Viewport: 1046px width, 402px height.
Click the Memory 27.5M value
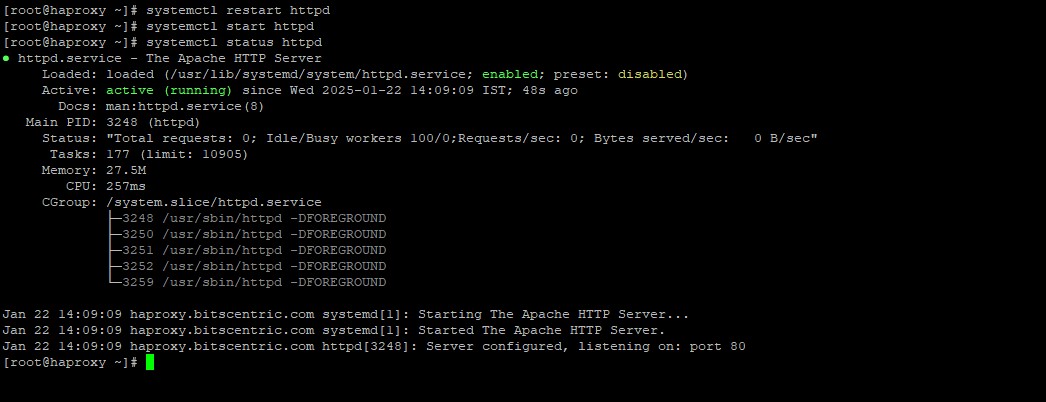126,170
